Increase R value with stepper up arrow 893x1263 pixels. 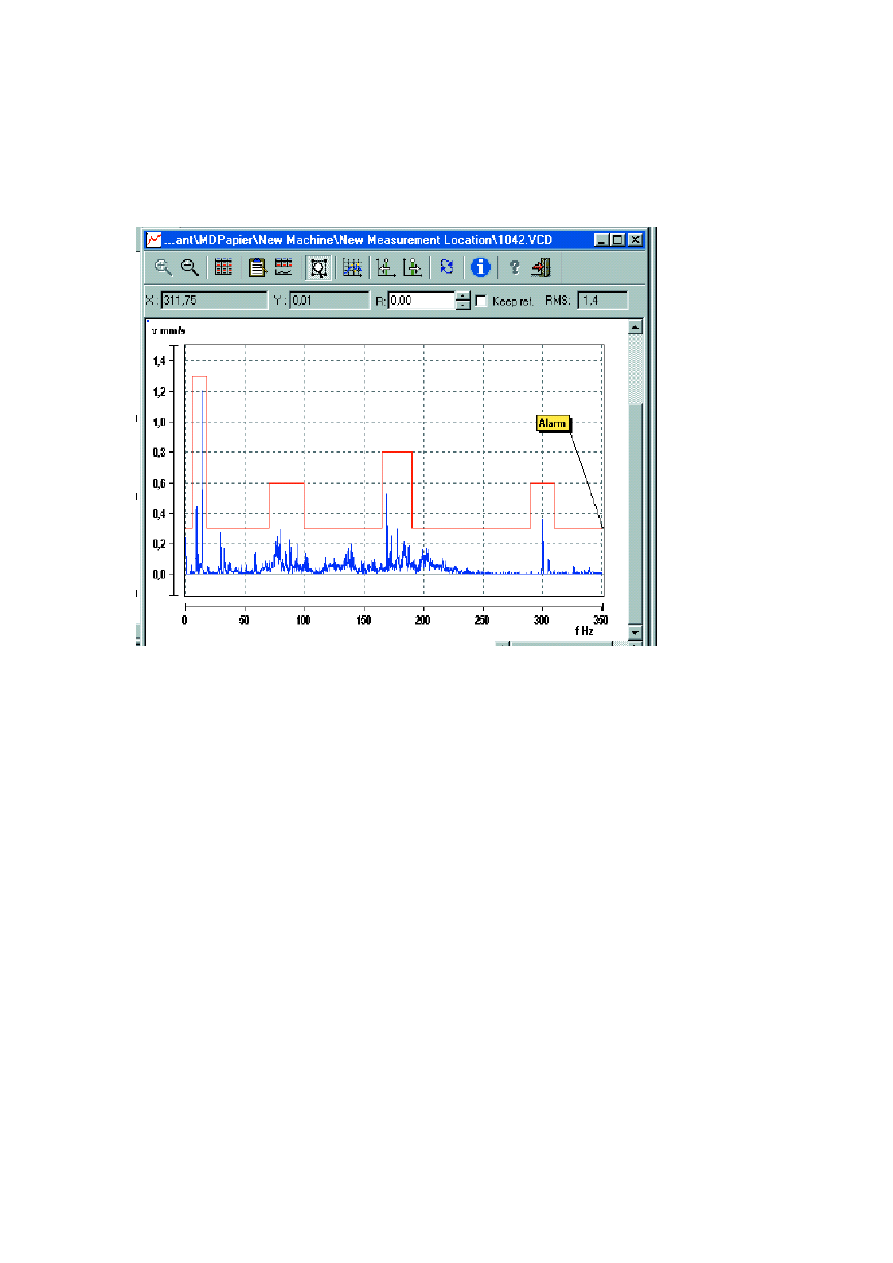pos(463,296)
